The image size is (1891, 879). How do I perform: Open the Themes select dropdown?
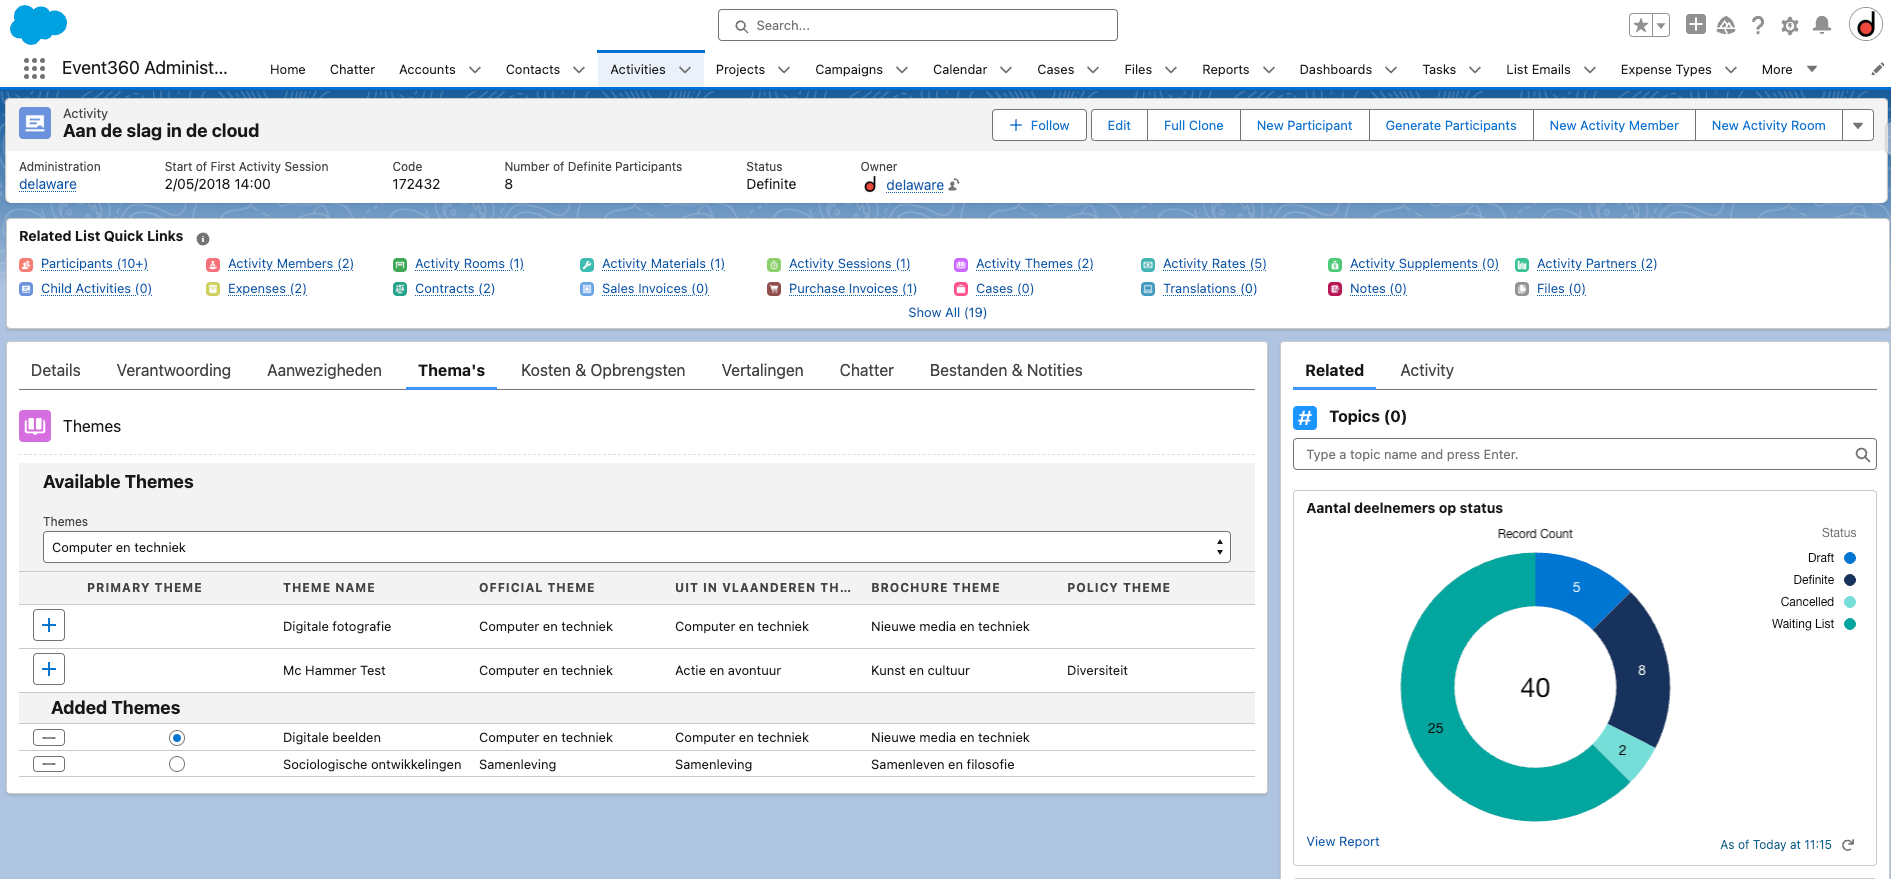click(x=636, y=547)
